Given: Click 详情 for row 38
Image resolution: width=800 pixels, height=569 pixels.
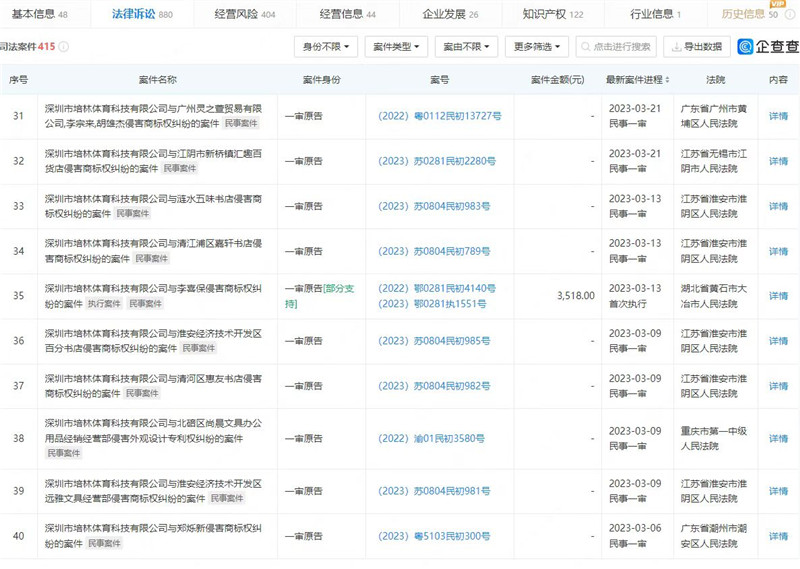Looking at the screenshot, I should tap(778, 438).
